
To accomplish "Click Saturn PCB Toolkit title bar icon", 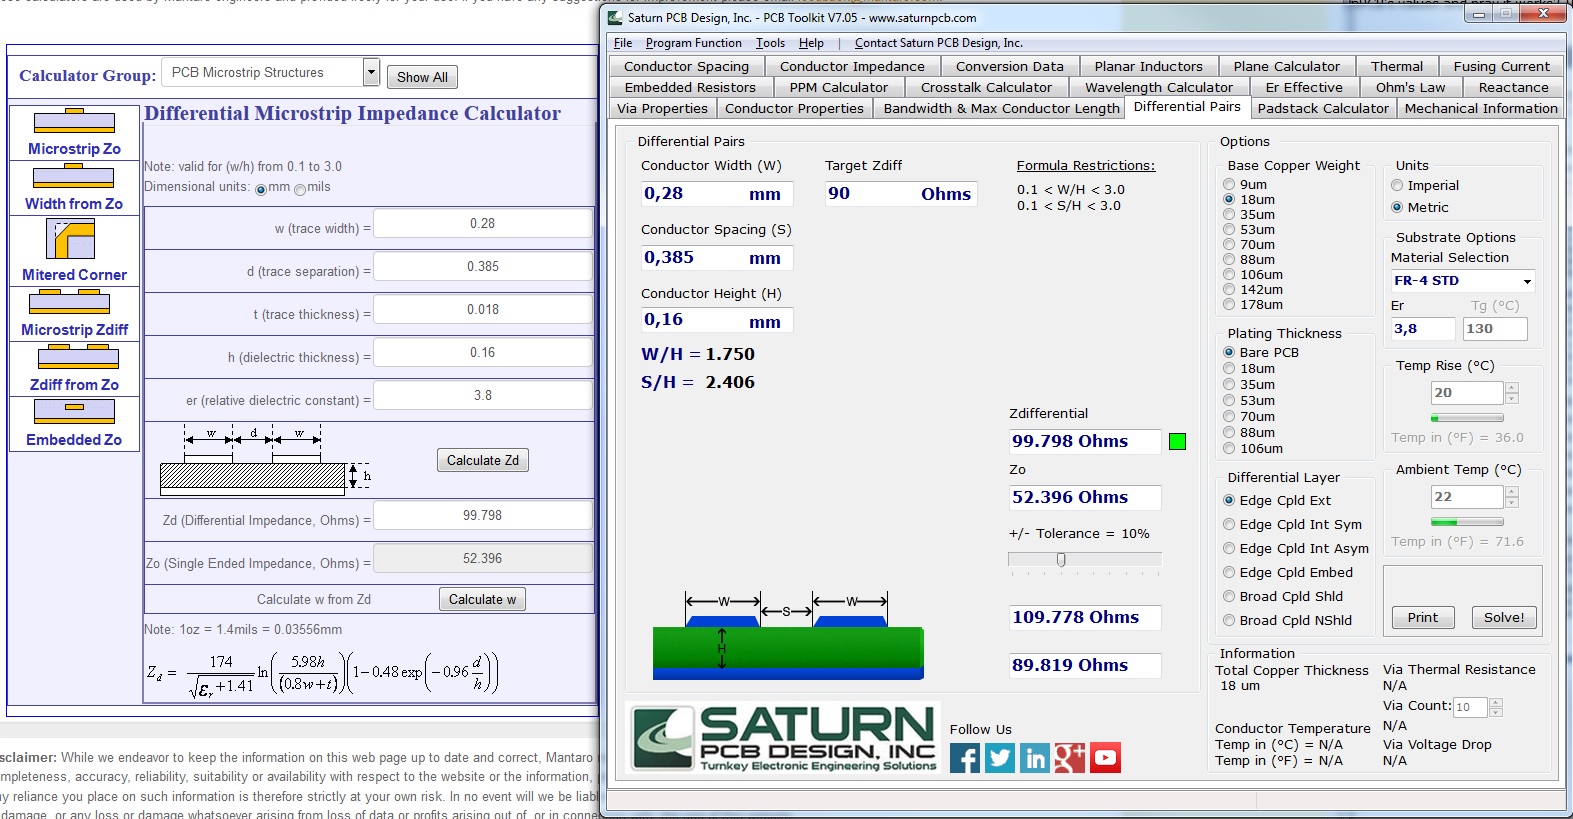I will tap(616, 17).
